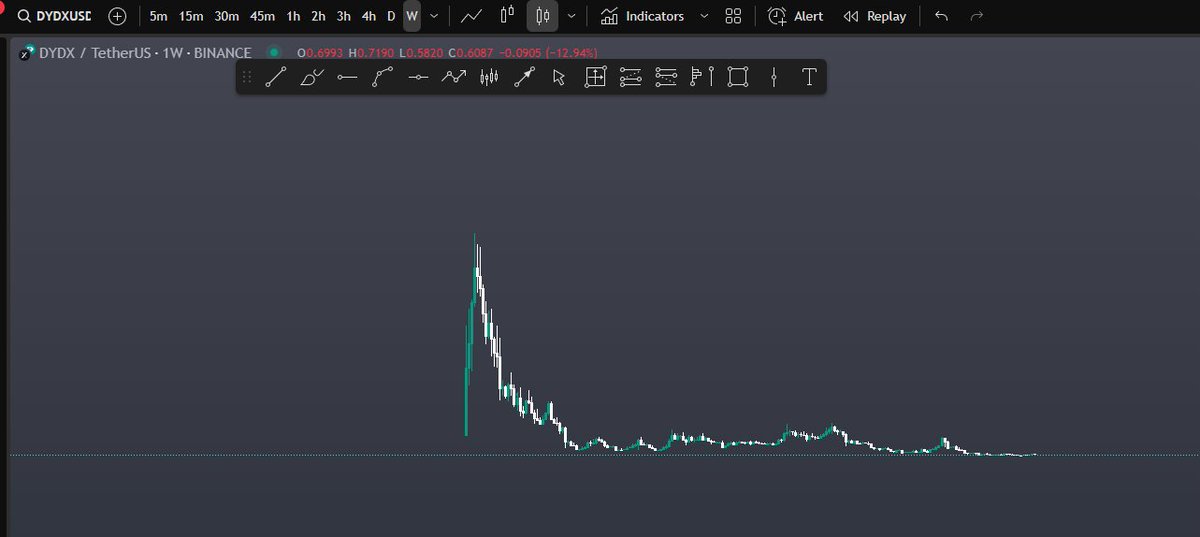Select the zigzag arrow path tool
Image resolution: width=1200 pixels, height=537 pixels.
454,77
